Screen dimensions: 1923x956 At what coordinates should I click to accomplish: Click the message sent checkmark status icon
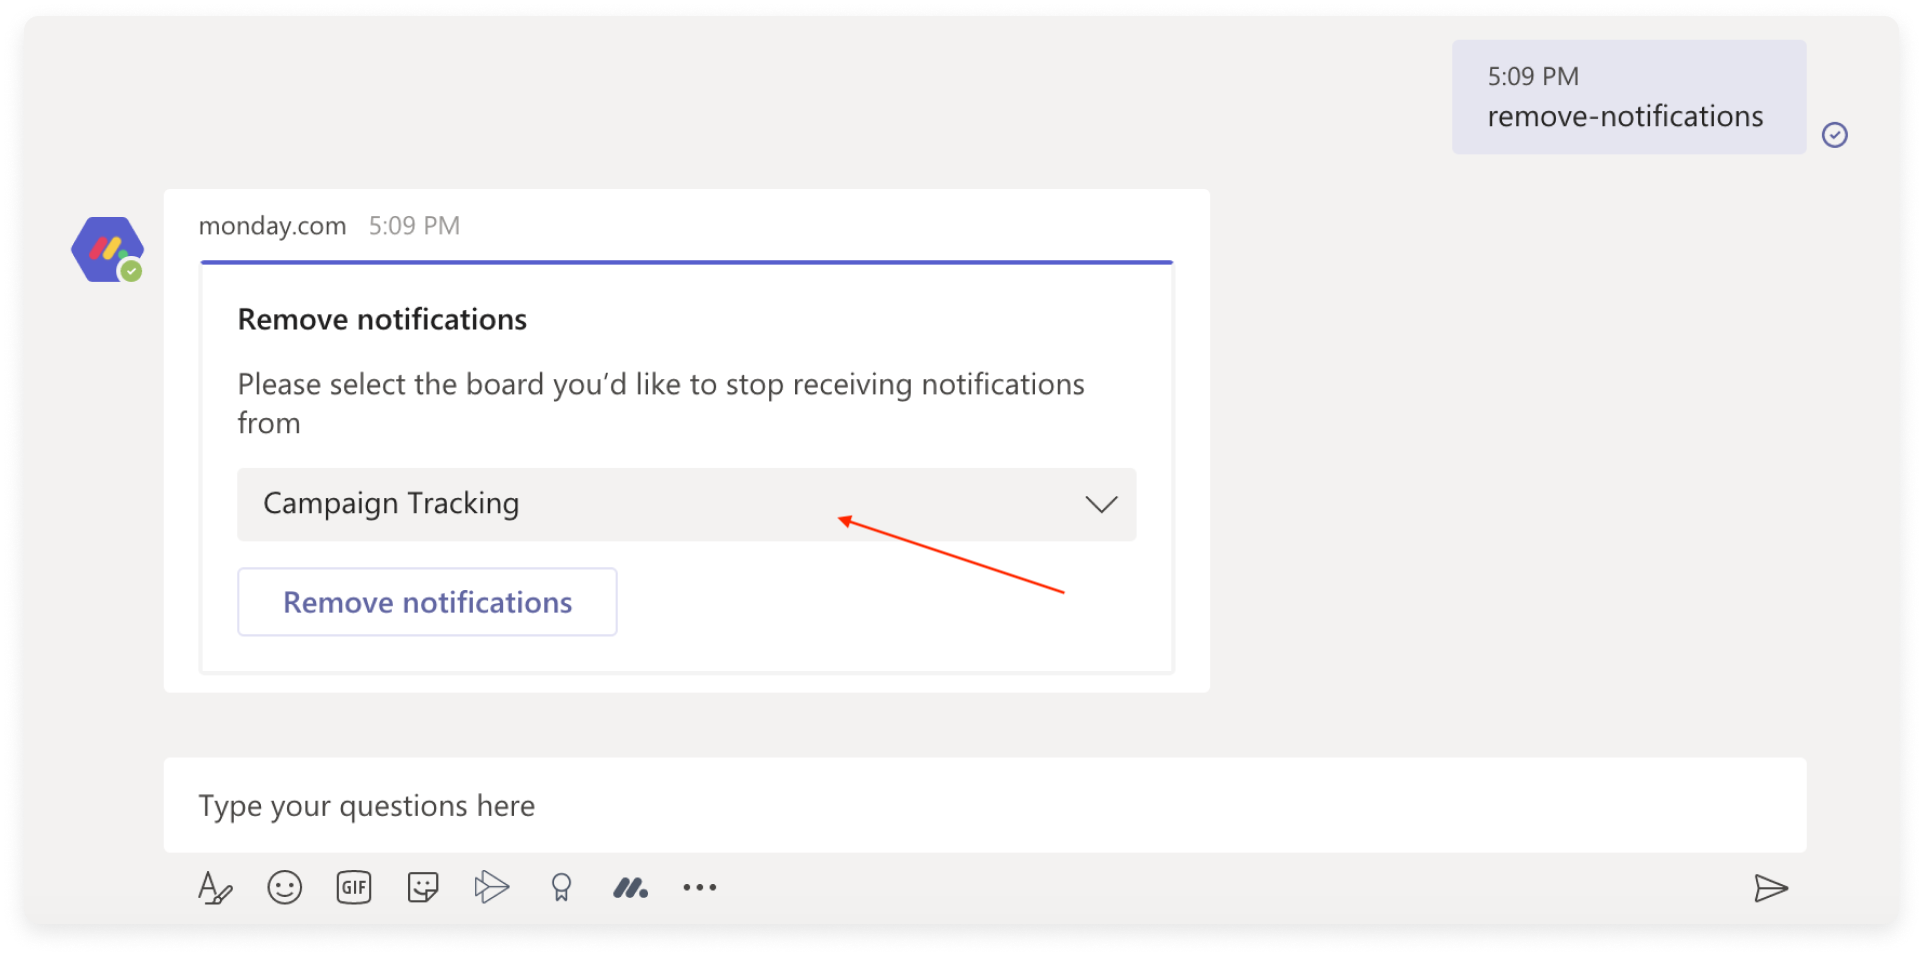tap(1835, 135)
